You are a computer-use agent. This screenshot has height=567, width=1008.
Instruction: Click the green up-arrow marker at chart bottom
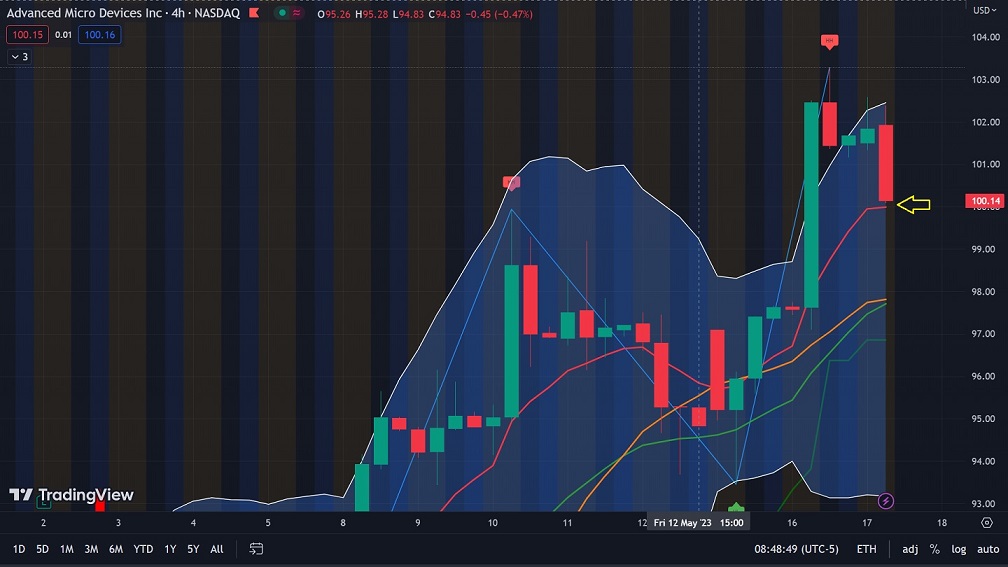pyautogui.click(x=735, y=508)
